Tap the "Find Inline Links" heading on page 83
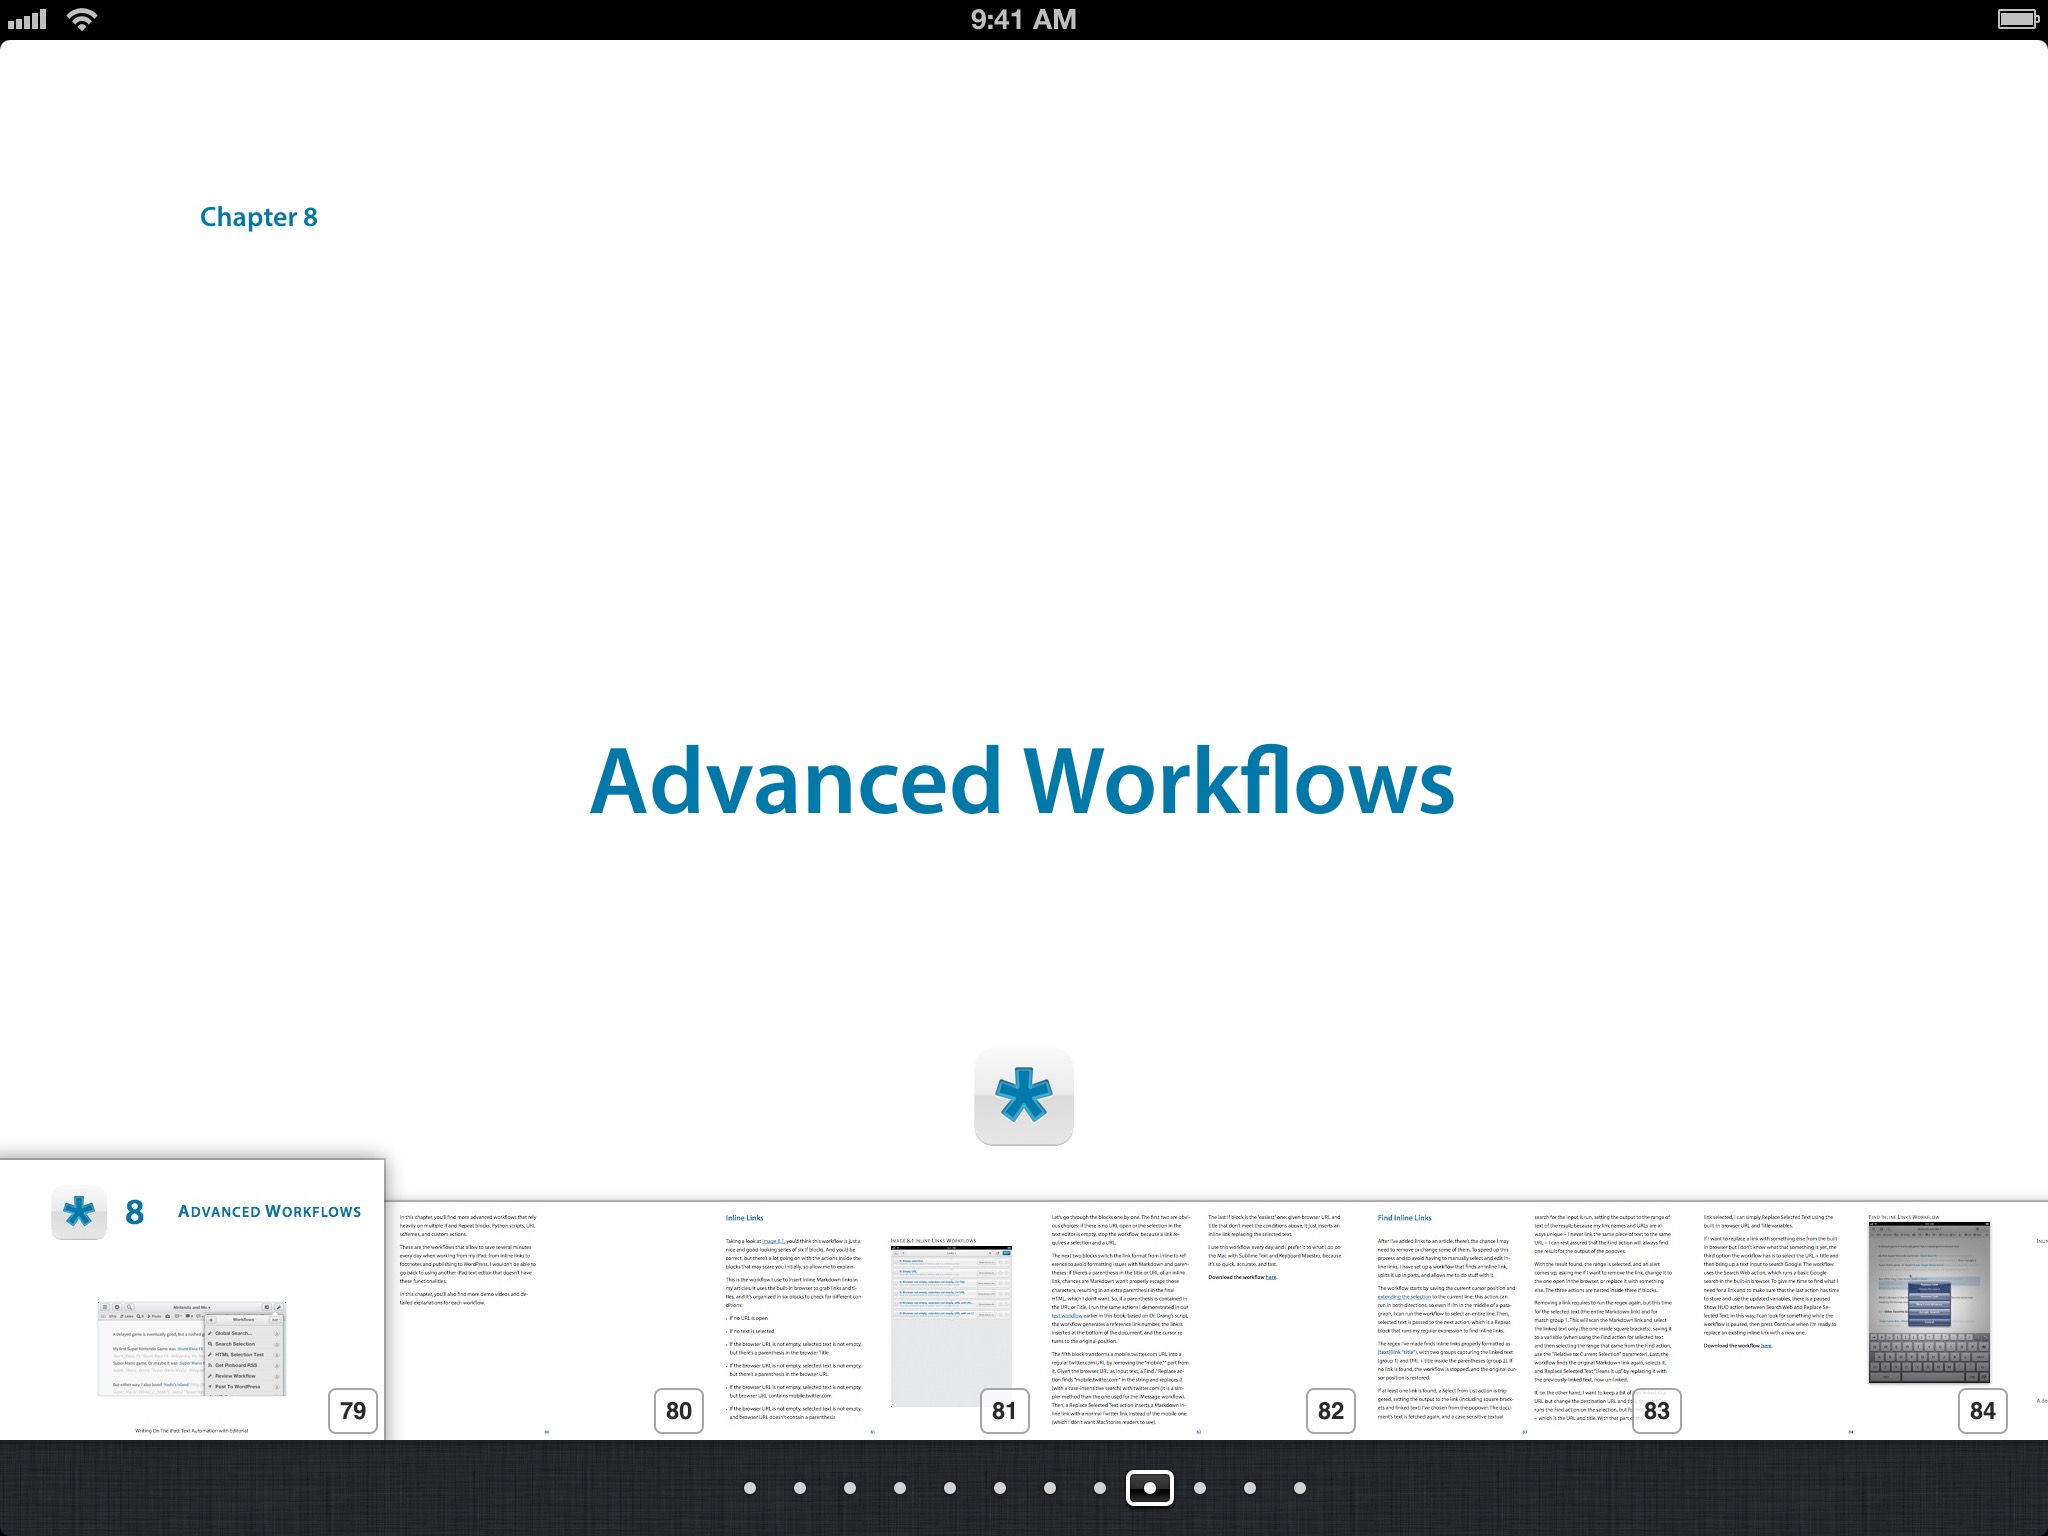 pyautogui.click(x=1404, y=1218)
